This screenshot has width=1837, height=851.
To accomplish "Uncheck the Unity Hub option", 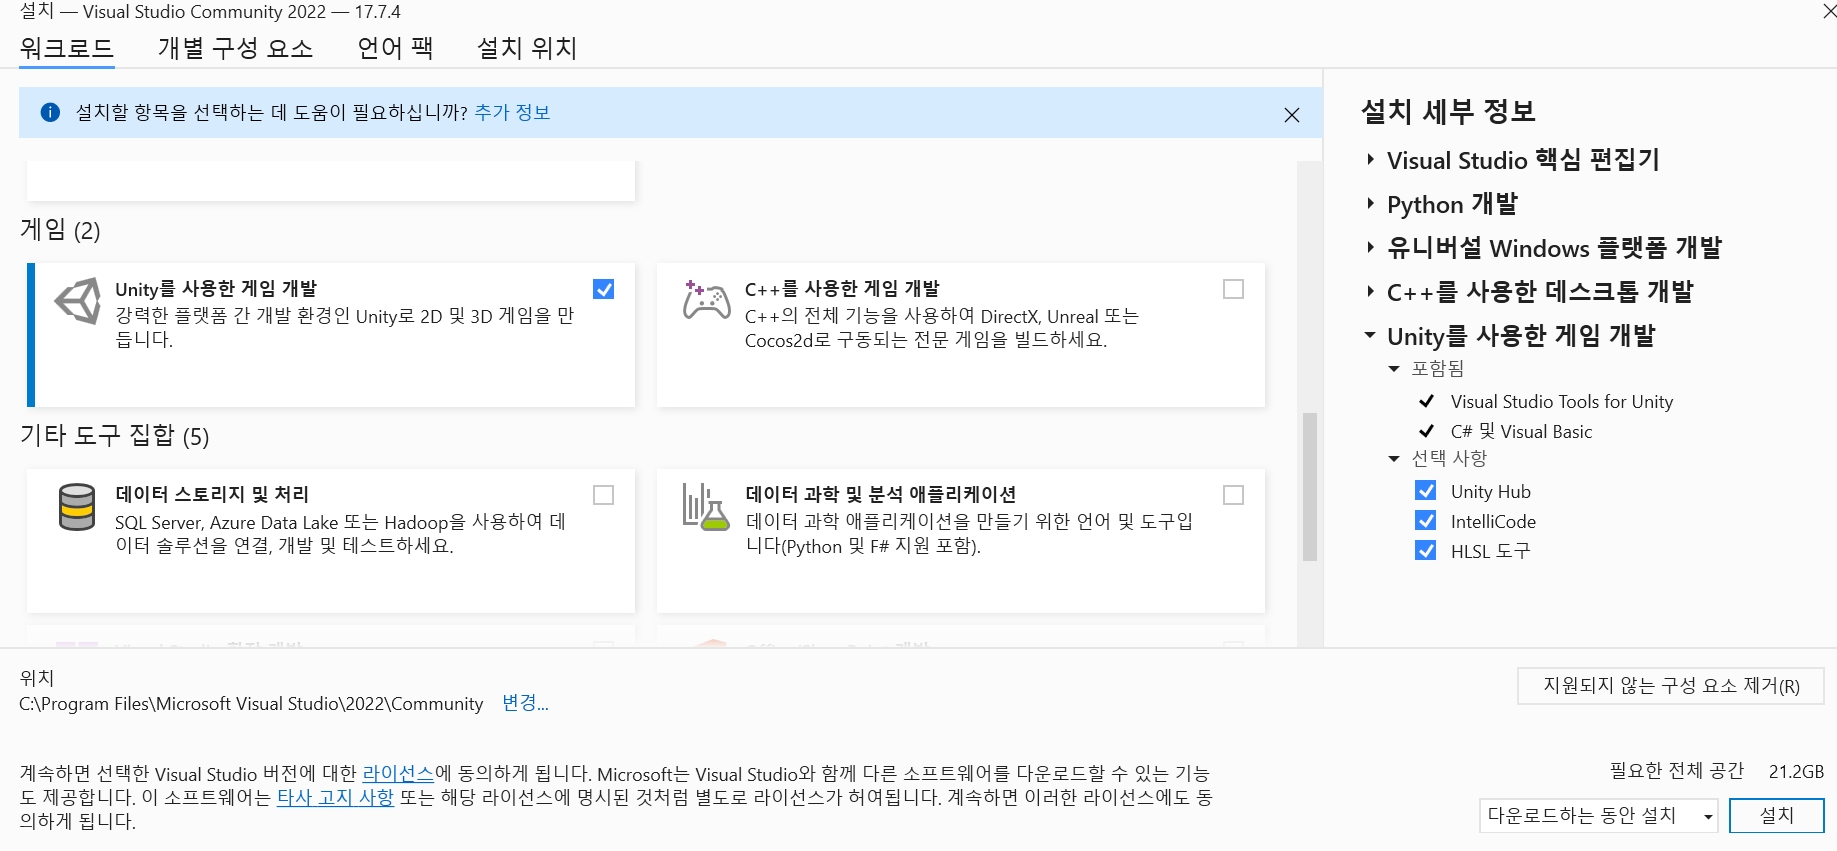I will 1426,491.
